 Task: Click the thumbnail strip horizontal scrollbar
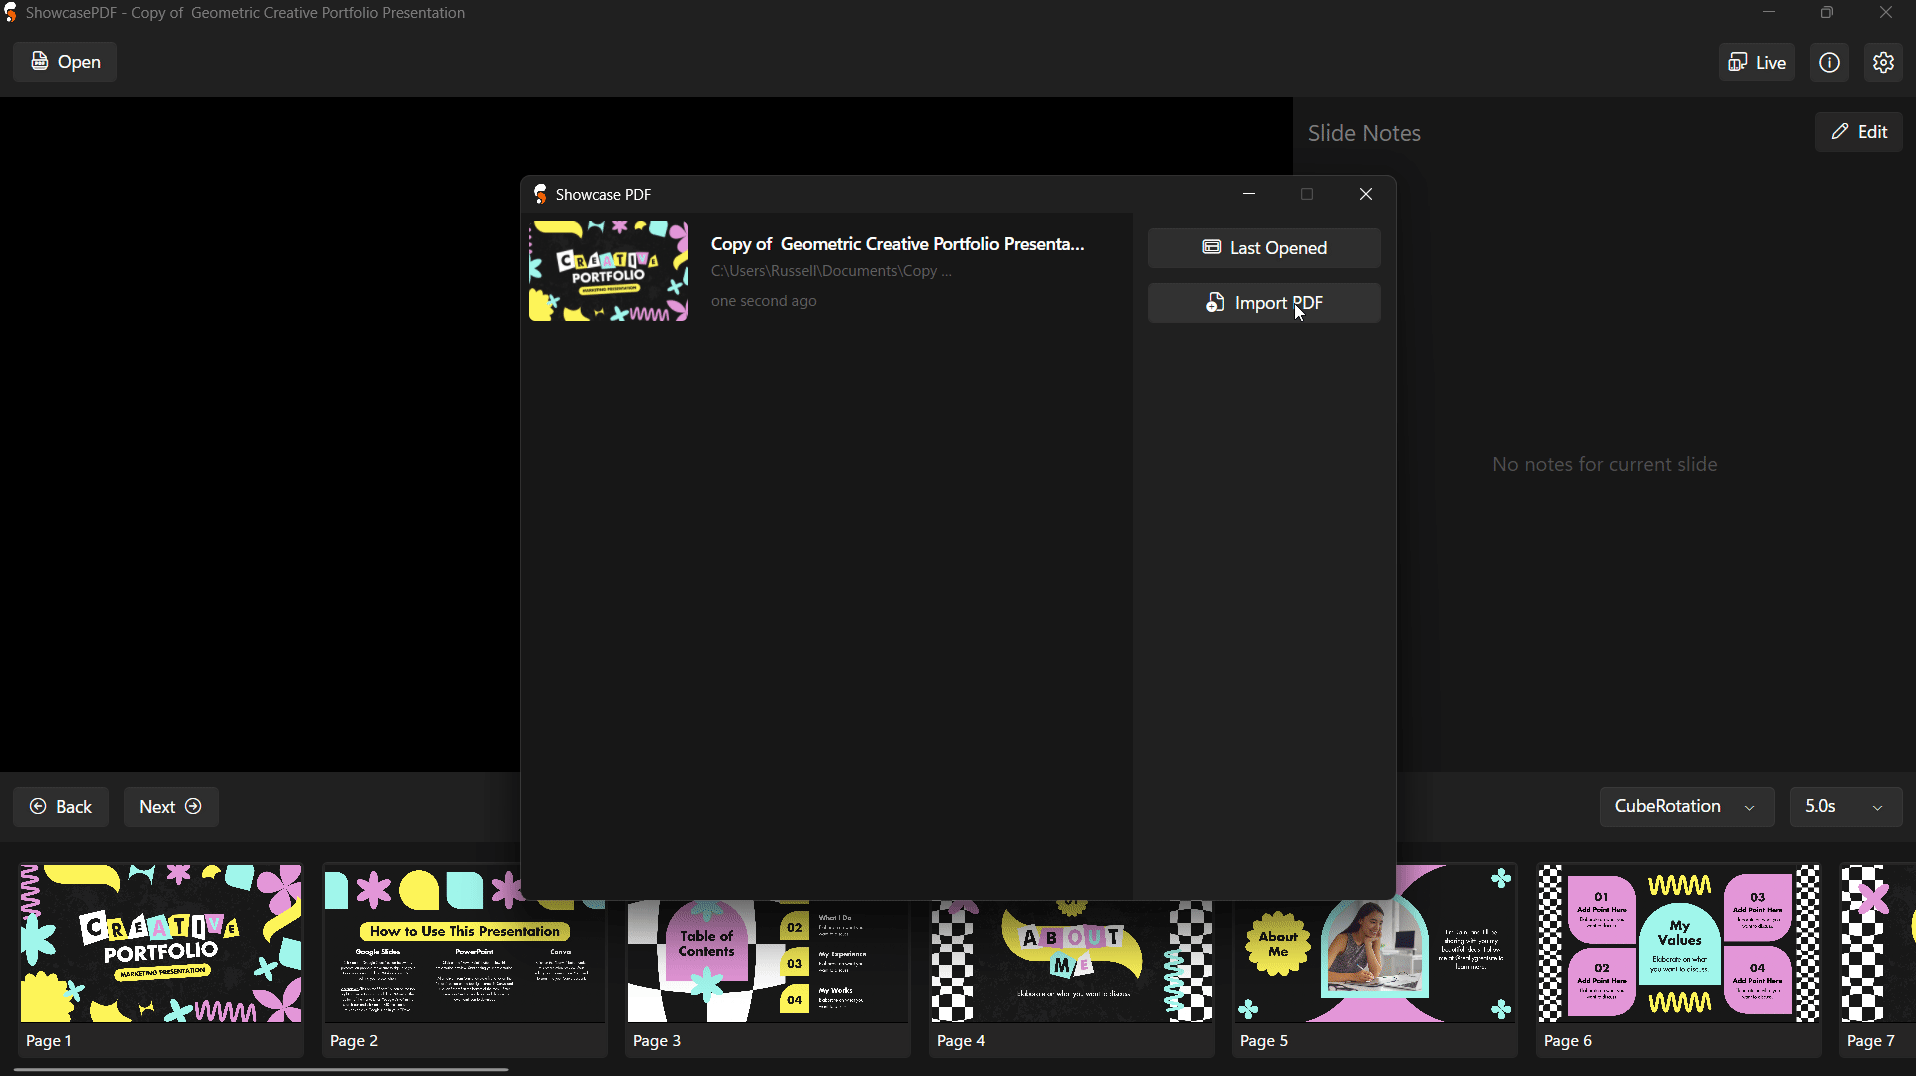tap(261, 1069)
